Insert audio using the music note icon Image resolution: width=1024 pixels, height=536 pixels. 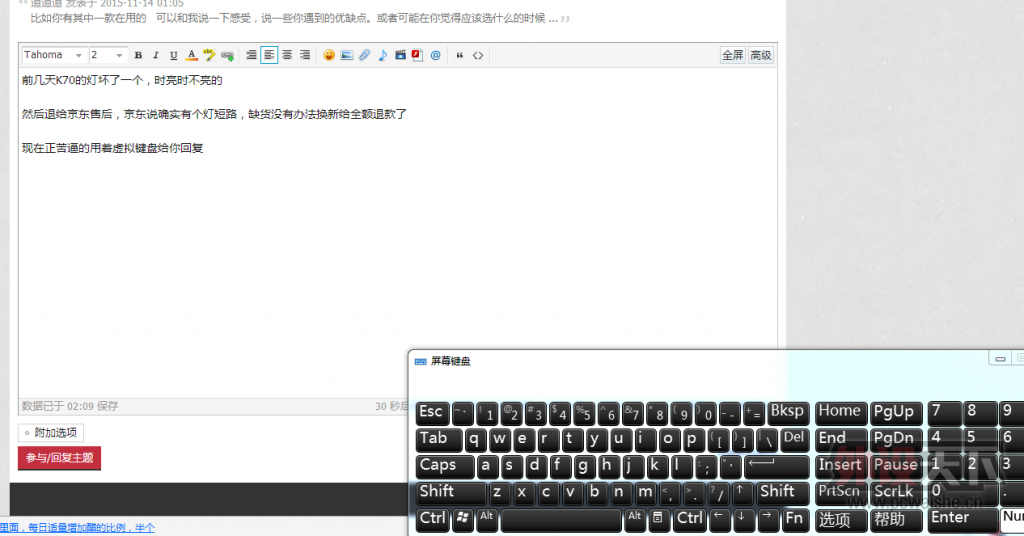coord(382,56)
